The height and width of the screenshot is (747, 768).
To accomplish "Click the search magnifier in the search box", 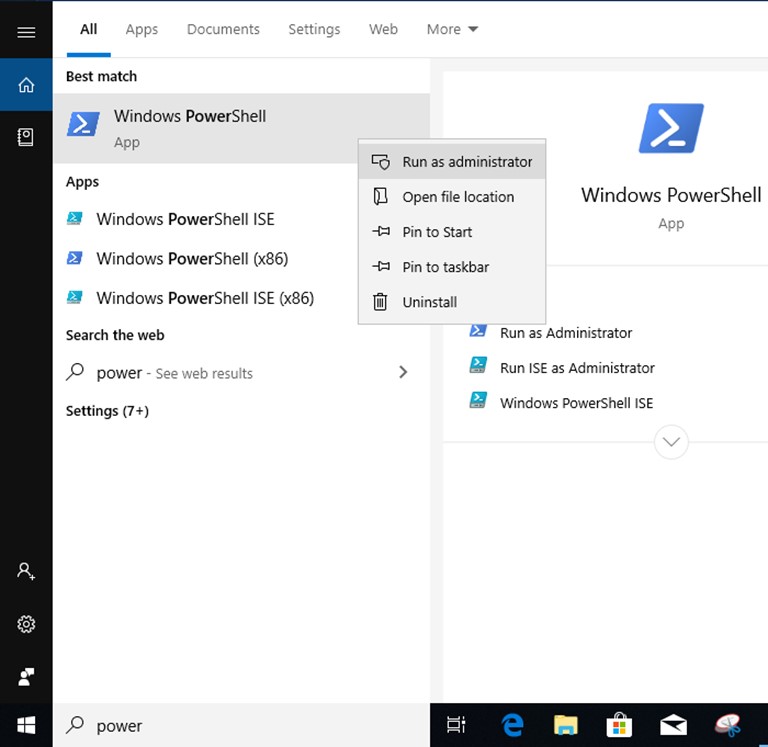I will tap(75, 725).
